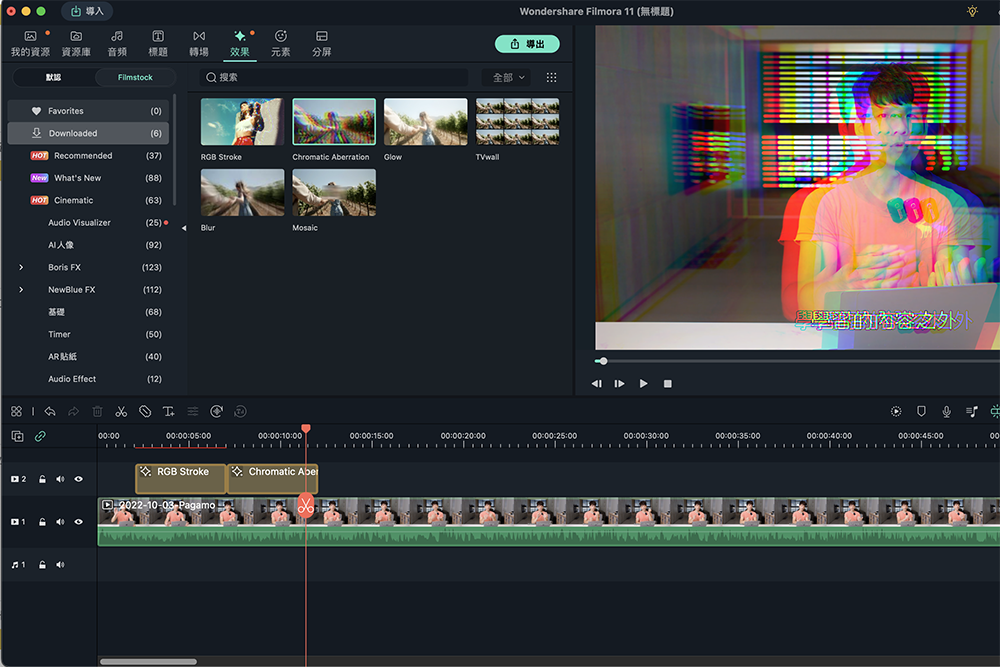Screen dimensions: 1000x667
Task: Switch to the 轉場 transitions tab
Action: click(x=199, y=43)
